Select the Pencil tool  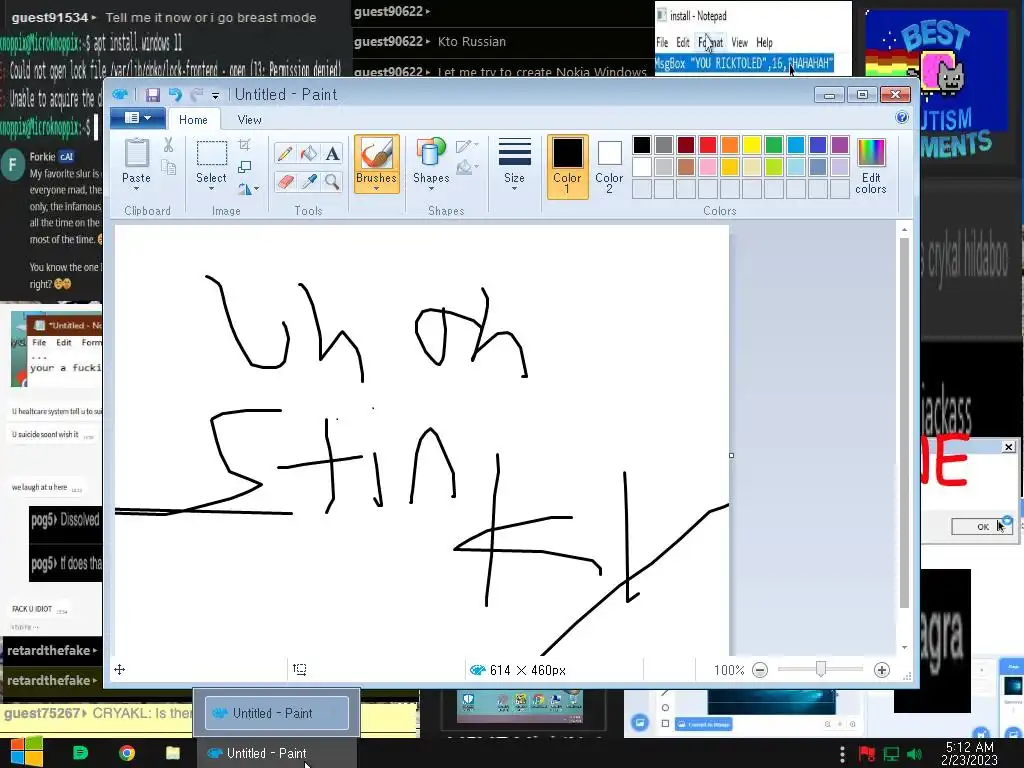[x=285, y=153]
